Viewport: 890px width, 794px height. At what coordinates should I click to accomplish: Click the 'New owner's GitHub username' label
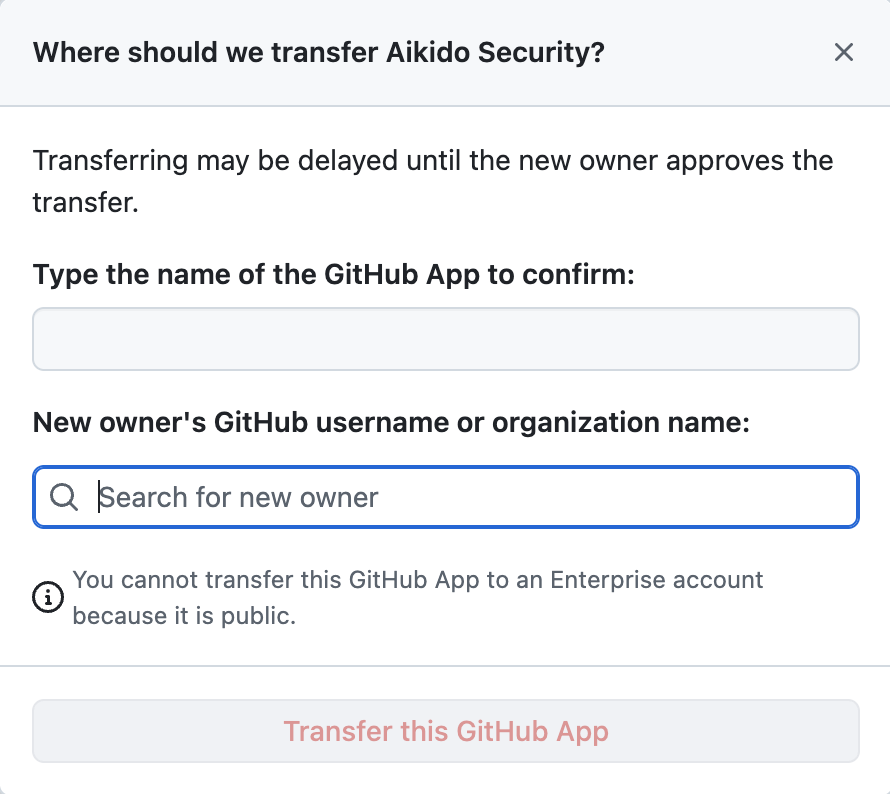click(x=391, y=423)
